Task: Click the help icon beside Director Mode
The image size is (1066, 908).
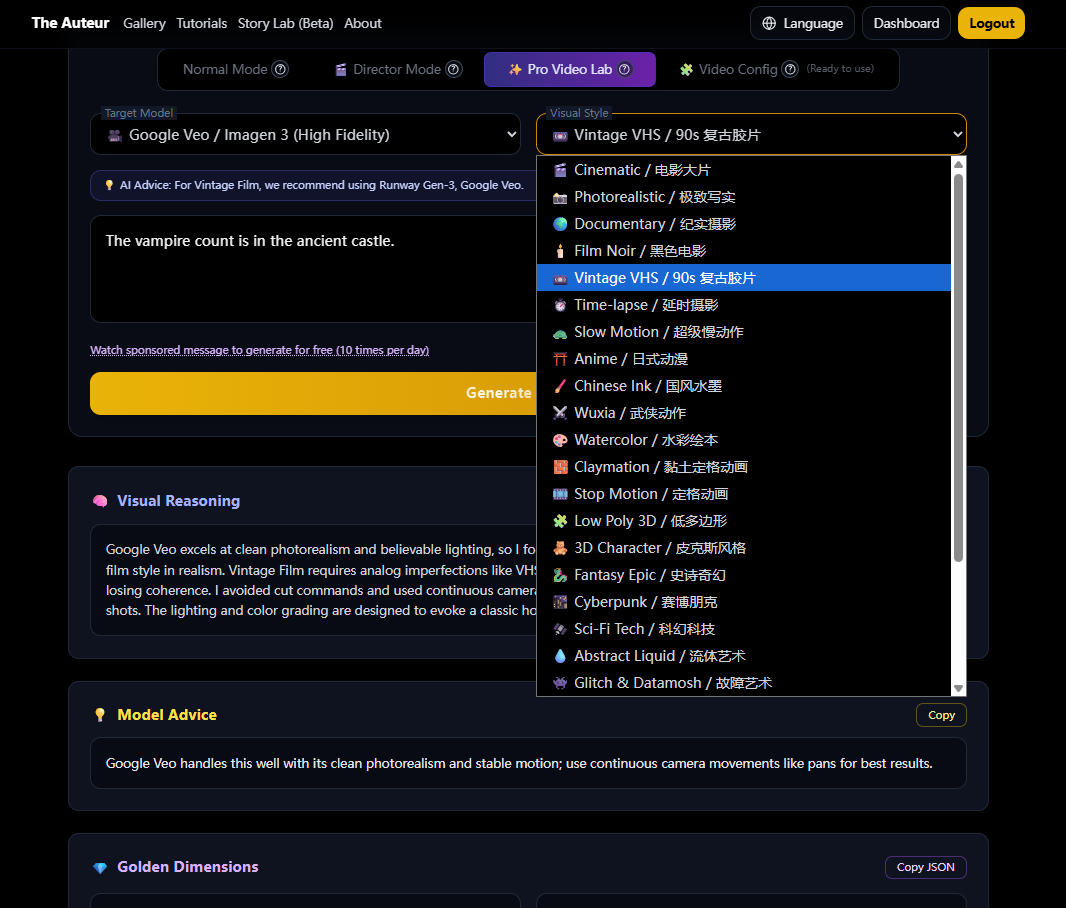Action: coord(453,69)
